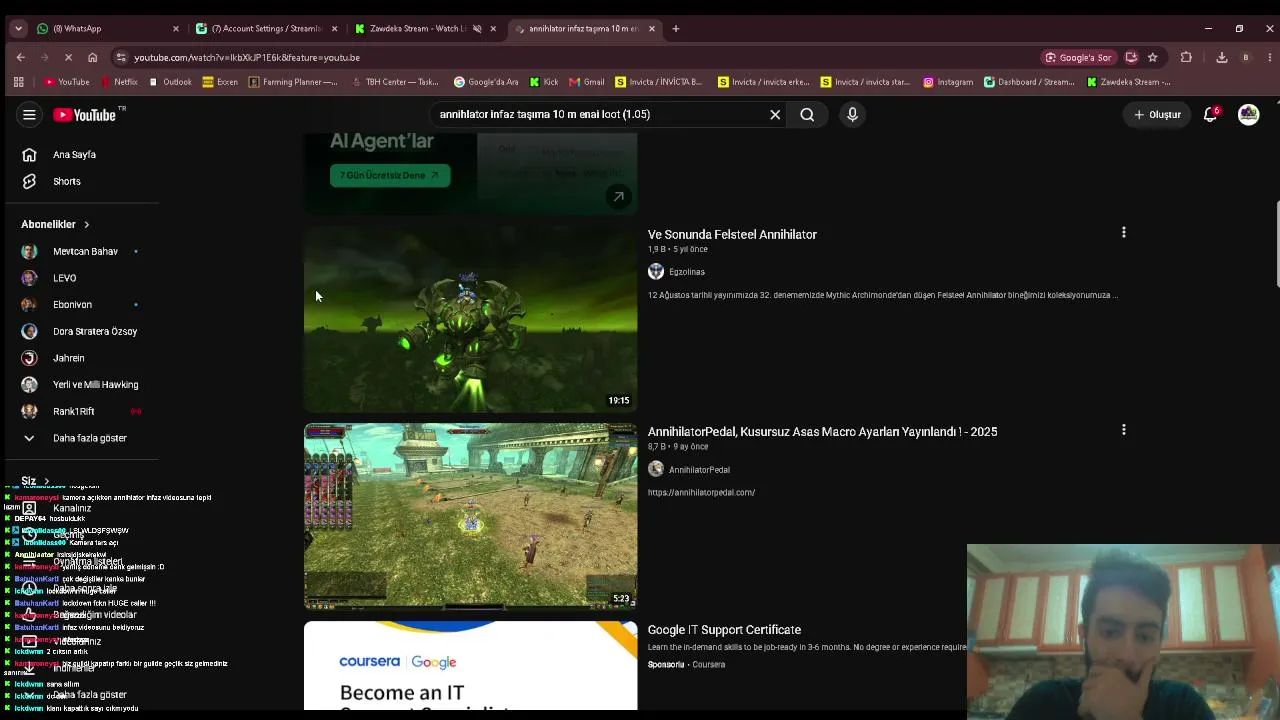Open the browser three-dot menu
Image resolution: width=1280 pixels, height=720 pixels.
click(1270, 57)
